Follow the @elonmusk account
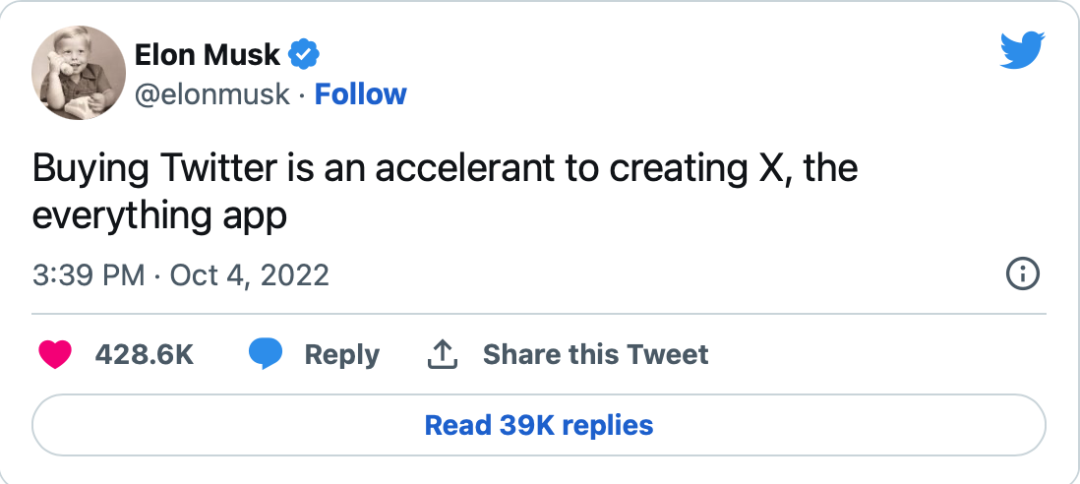 click(360, 94)
